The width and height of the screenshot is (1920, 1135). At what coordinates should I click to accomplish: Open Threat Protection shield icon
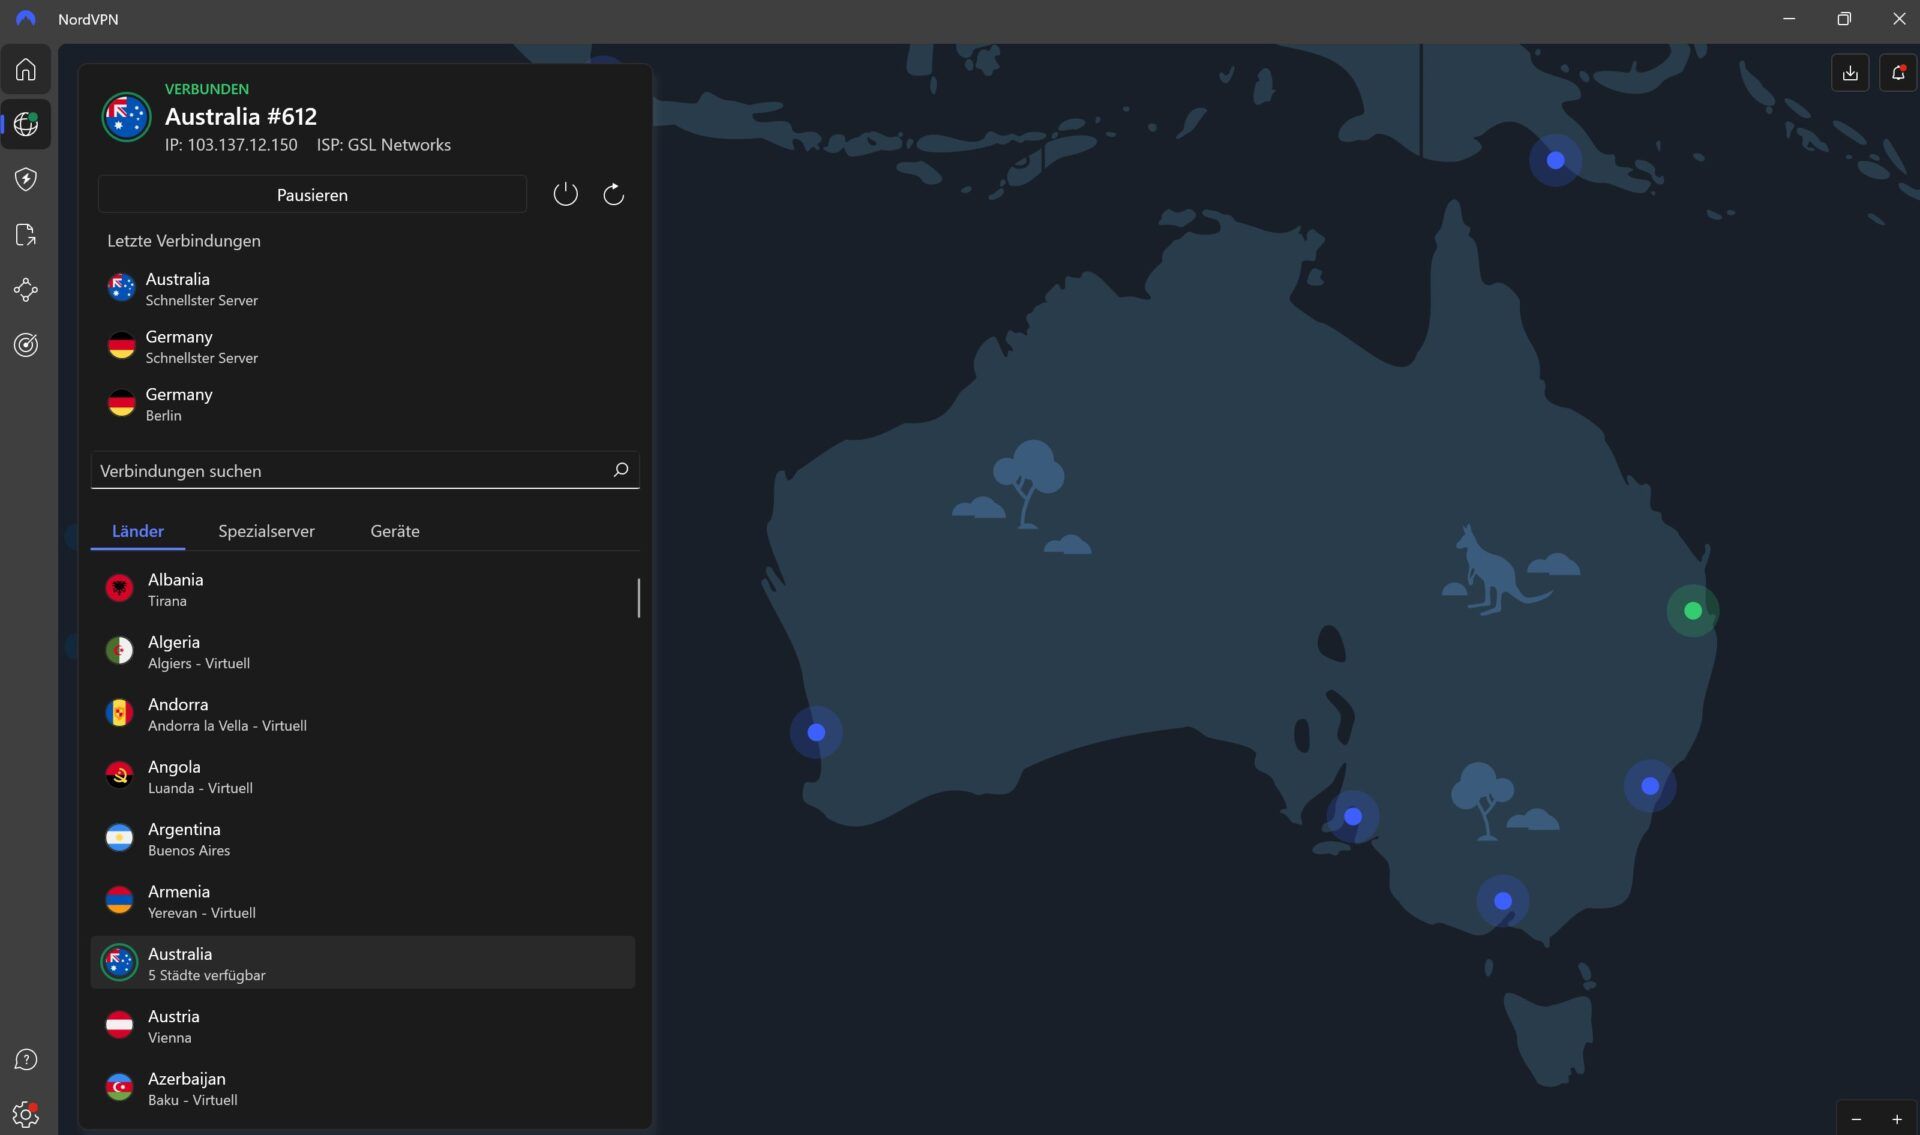click(26, 179)
